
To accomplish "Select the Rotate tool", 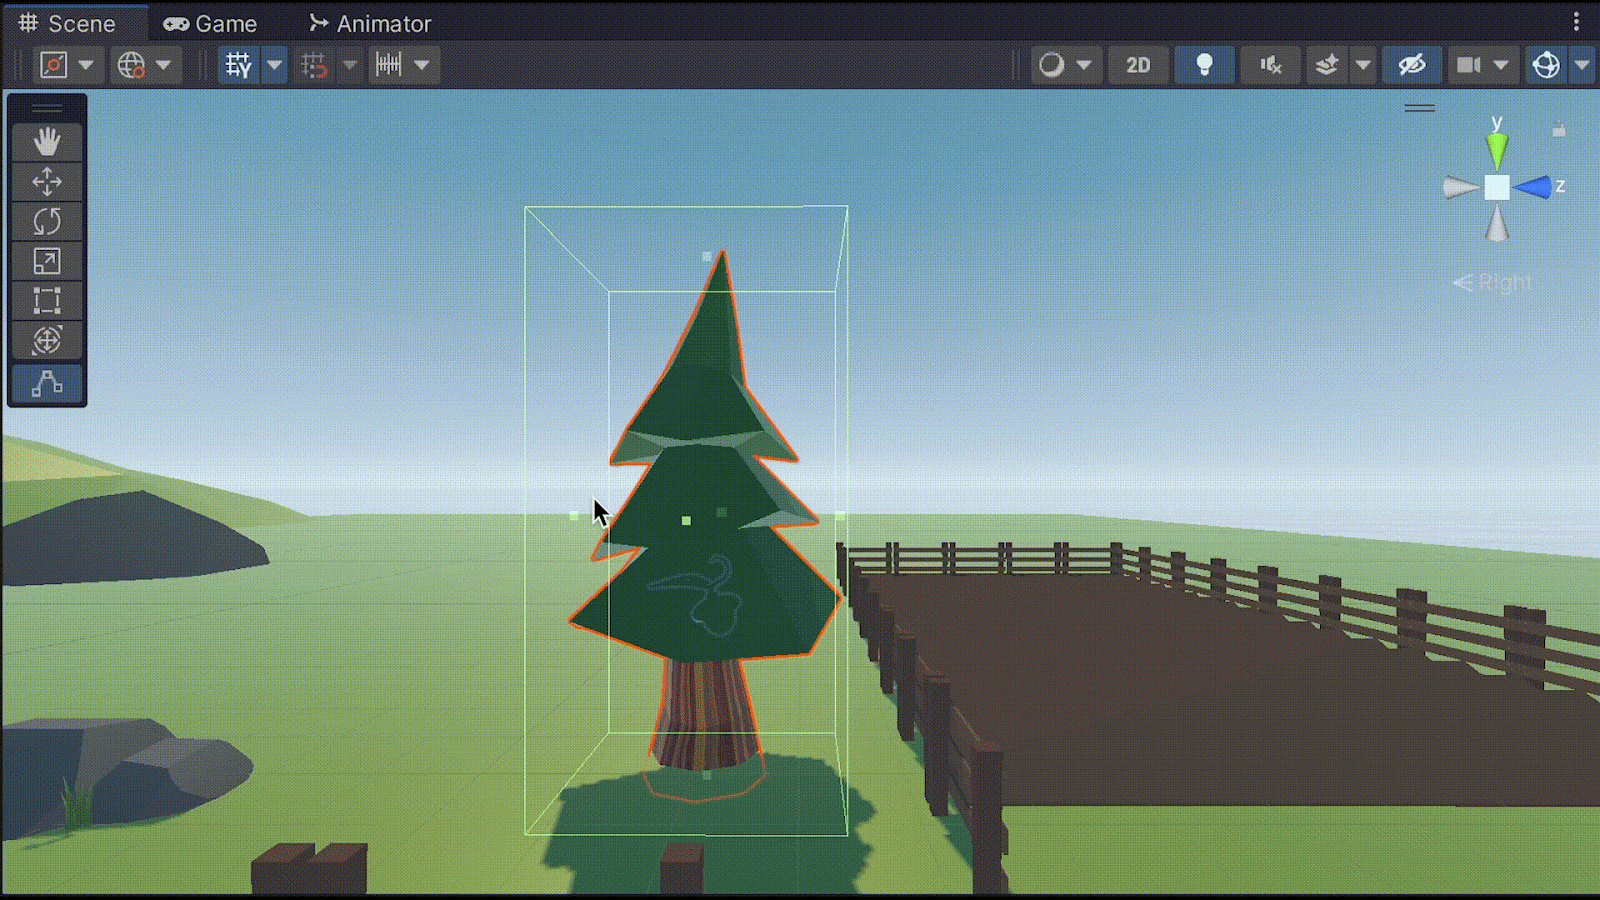I will (47, 221).
